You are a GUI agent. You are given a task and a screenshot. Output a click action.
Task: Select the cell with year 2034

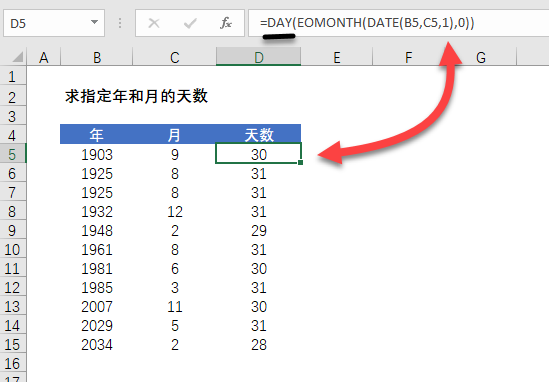pos(97,345)
